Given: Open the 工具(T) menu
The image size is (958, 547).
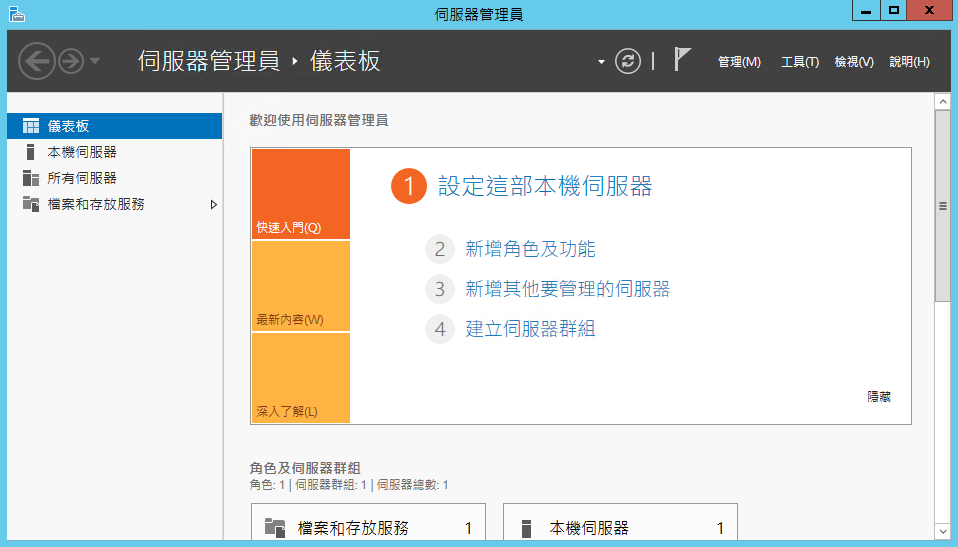Looking at the screenshot, I should [x=800, y=62].
